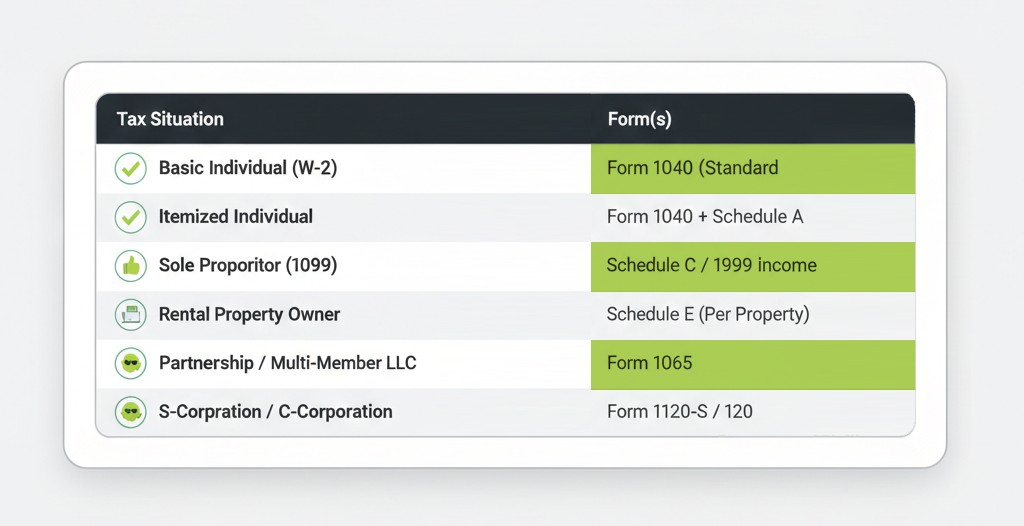Select Partnership / Multi-Member LLC label
1024x526 pixels.
click(287, 363)
